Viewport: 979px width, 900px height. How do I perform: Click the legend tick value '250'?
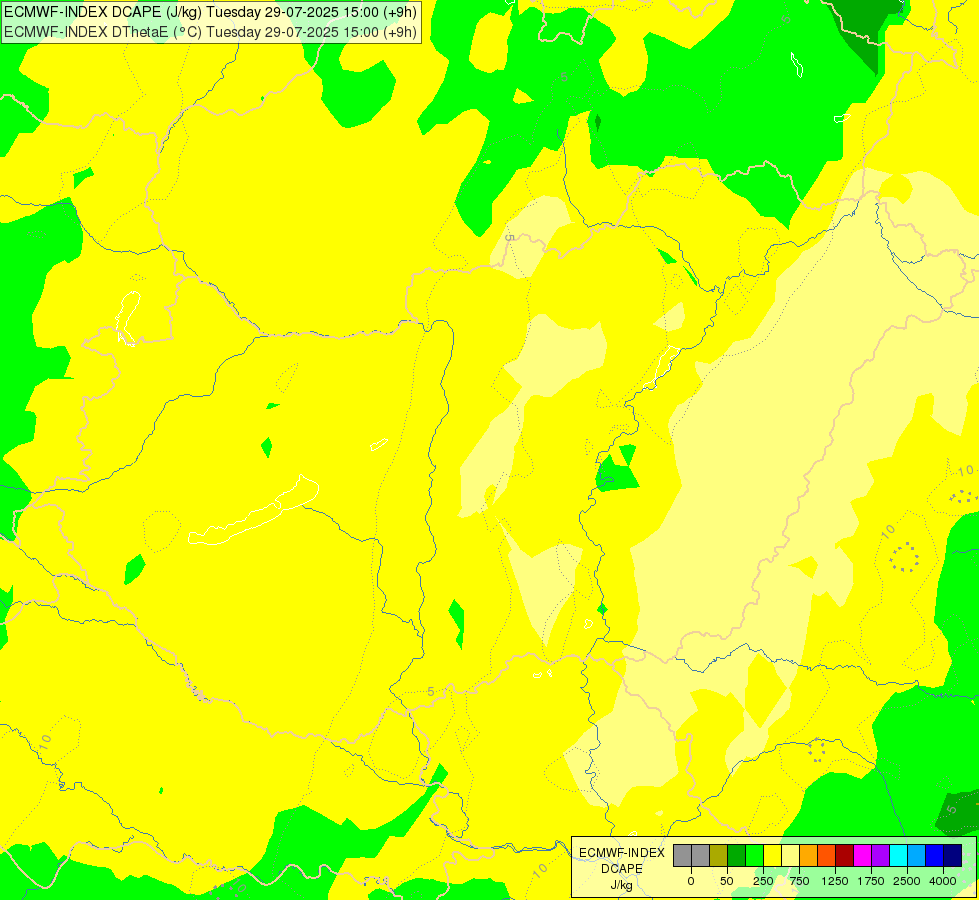pyautogui.click(x=763, y=881)
